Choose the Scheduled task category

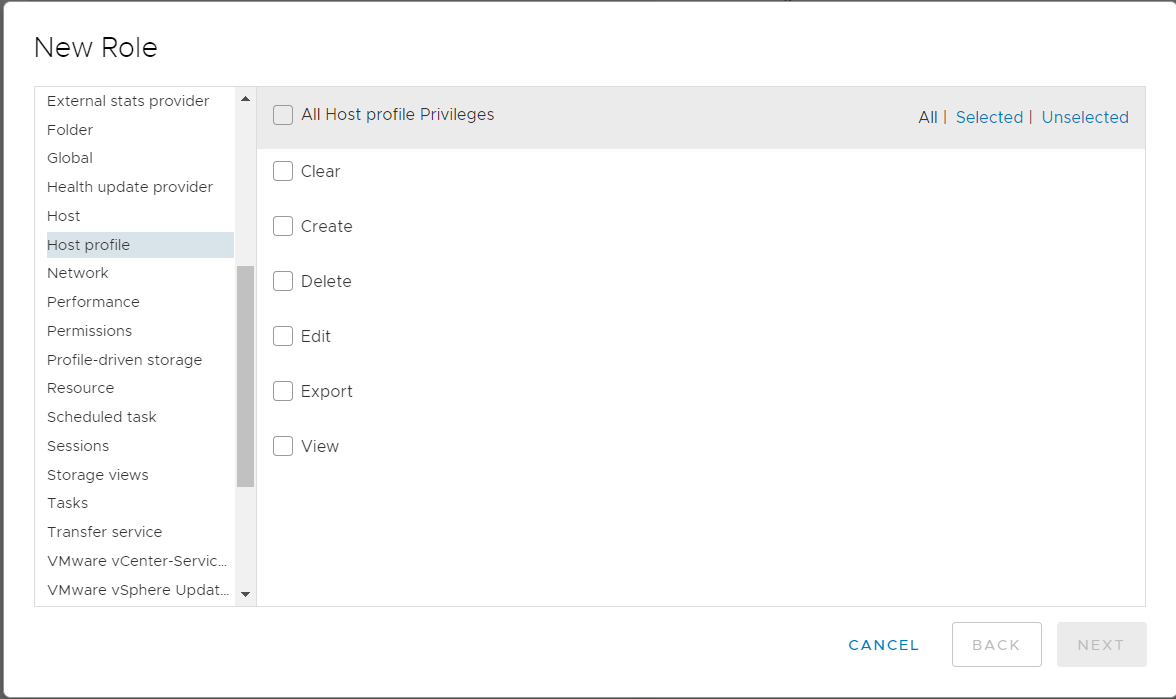102,417
